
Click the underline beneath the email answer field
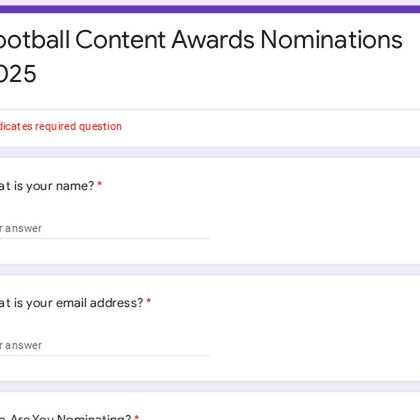[105, 355]
